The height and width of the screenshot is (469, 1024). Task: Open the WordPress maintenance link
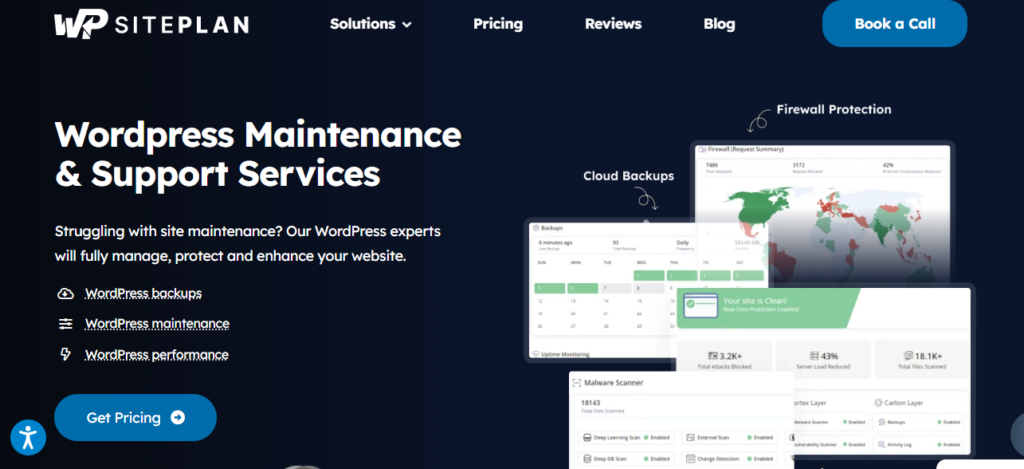click(x=157, y=324)
